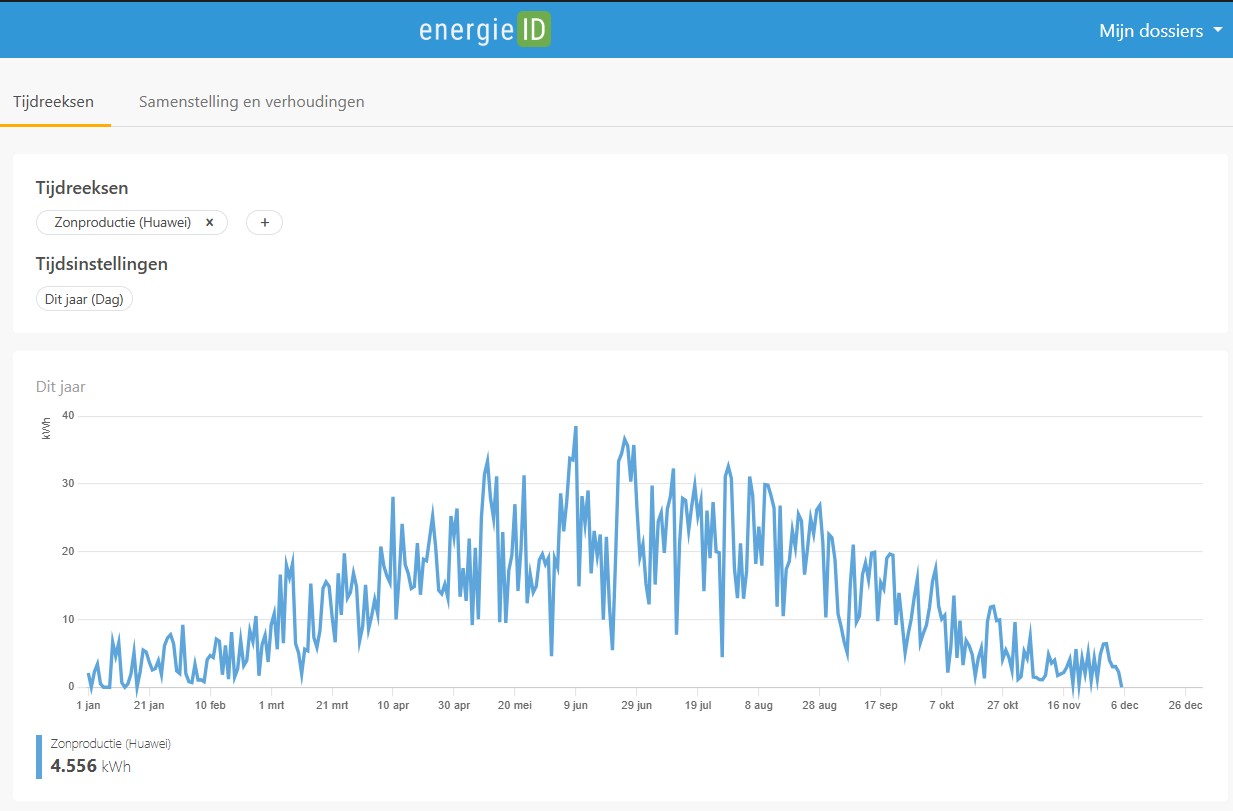Click the 40 value on y-axis
The height and width of the screenshot is (811, 1233).
67,415
